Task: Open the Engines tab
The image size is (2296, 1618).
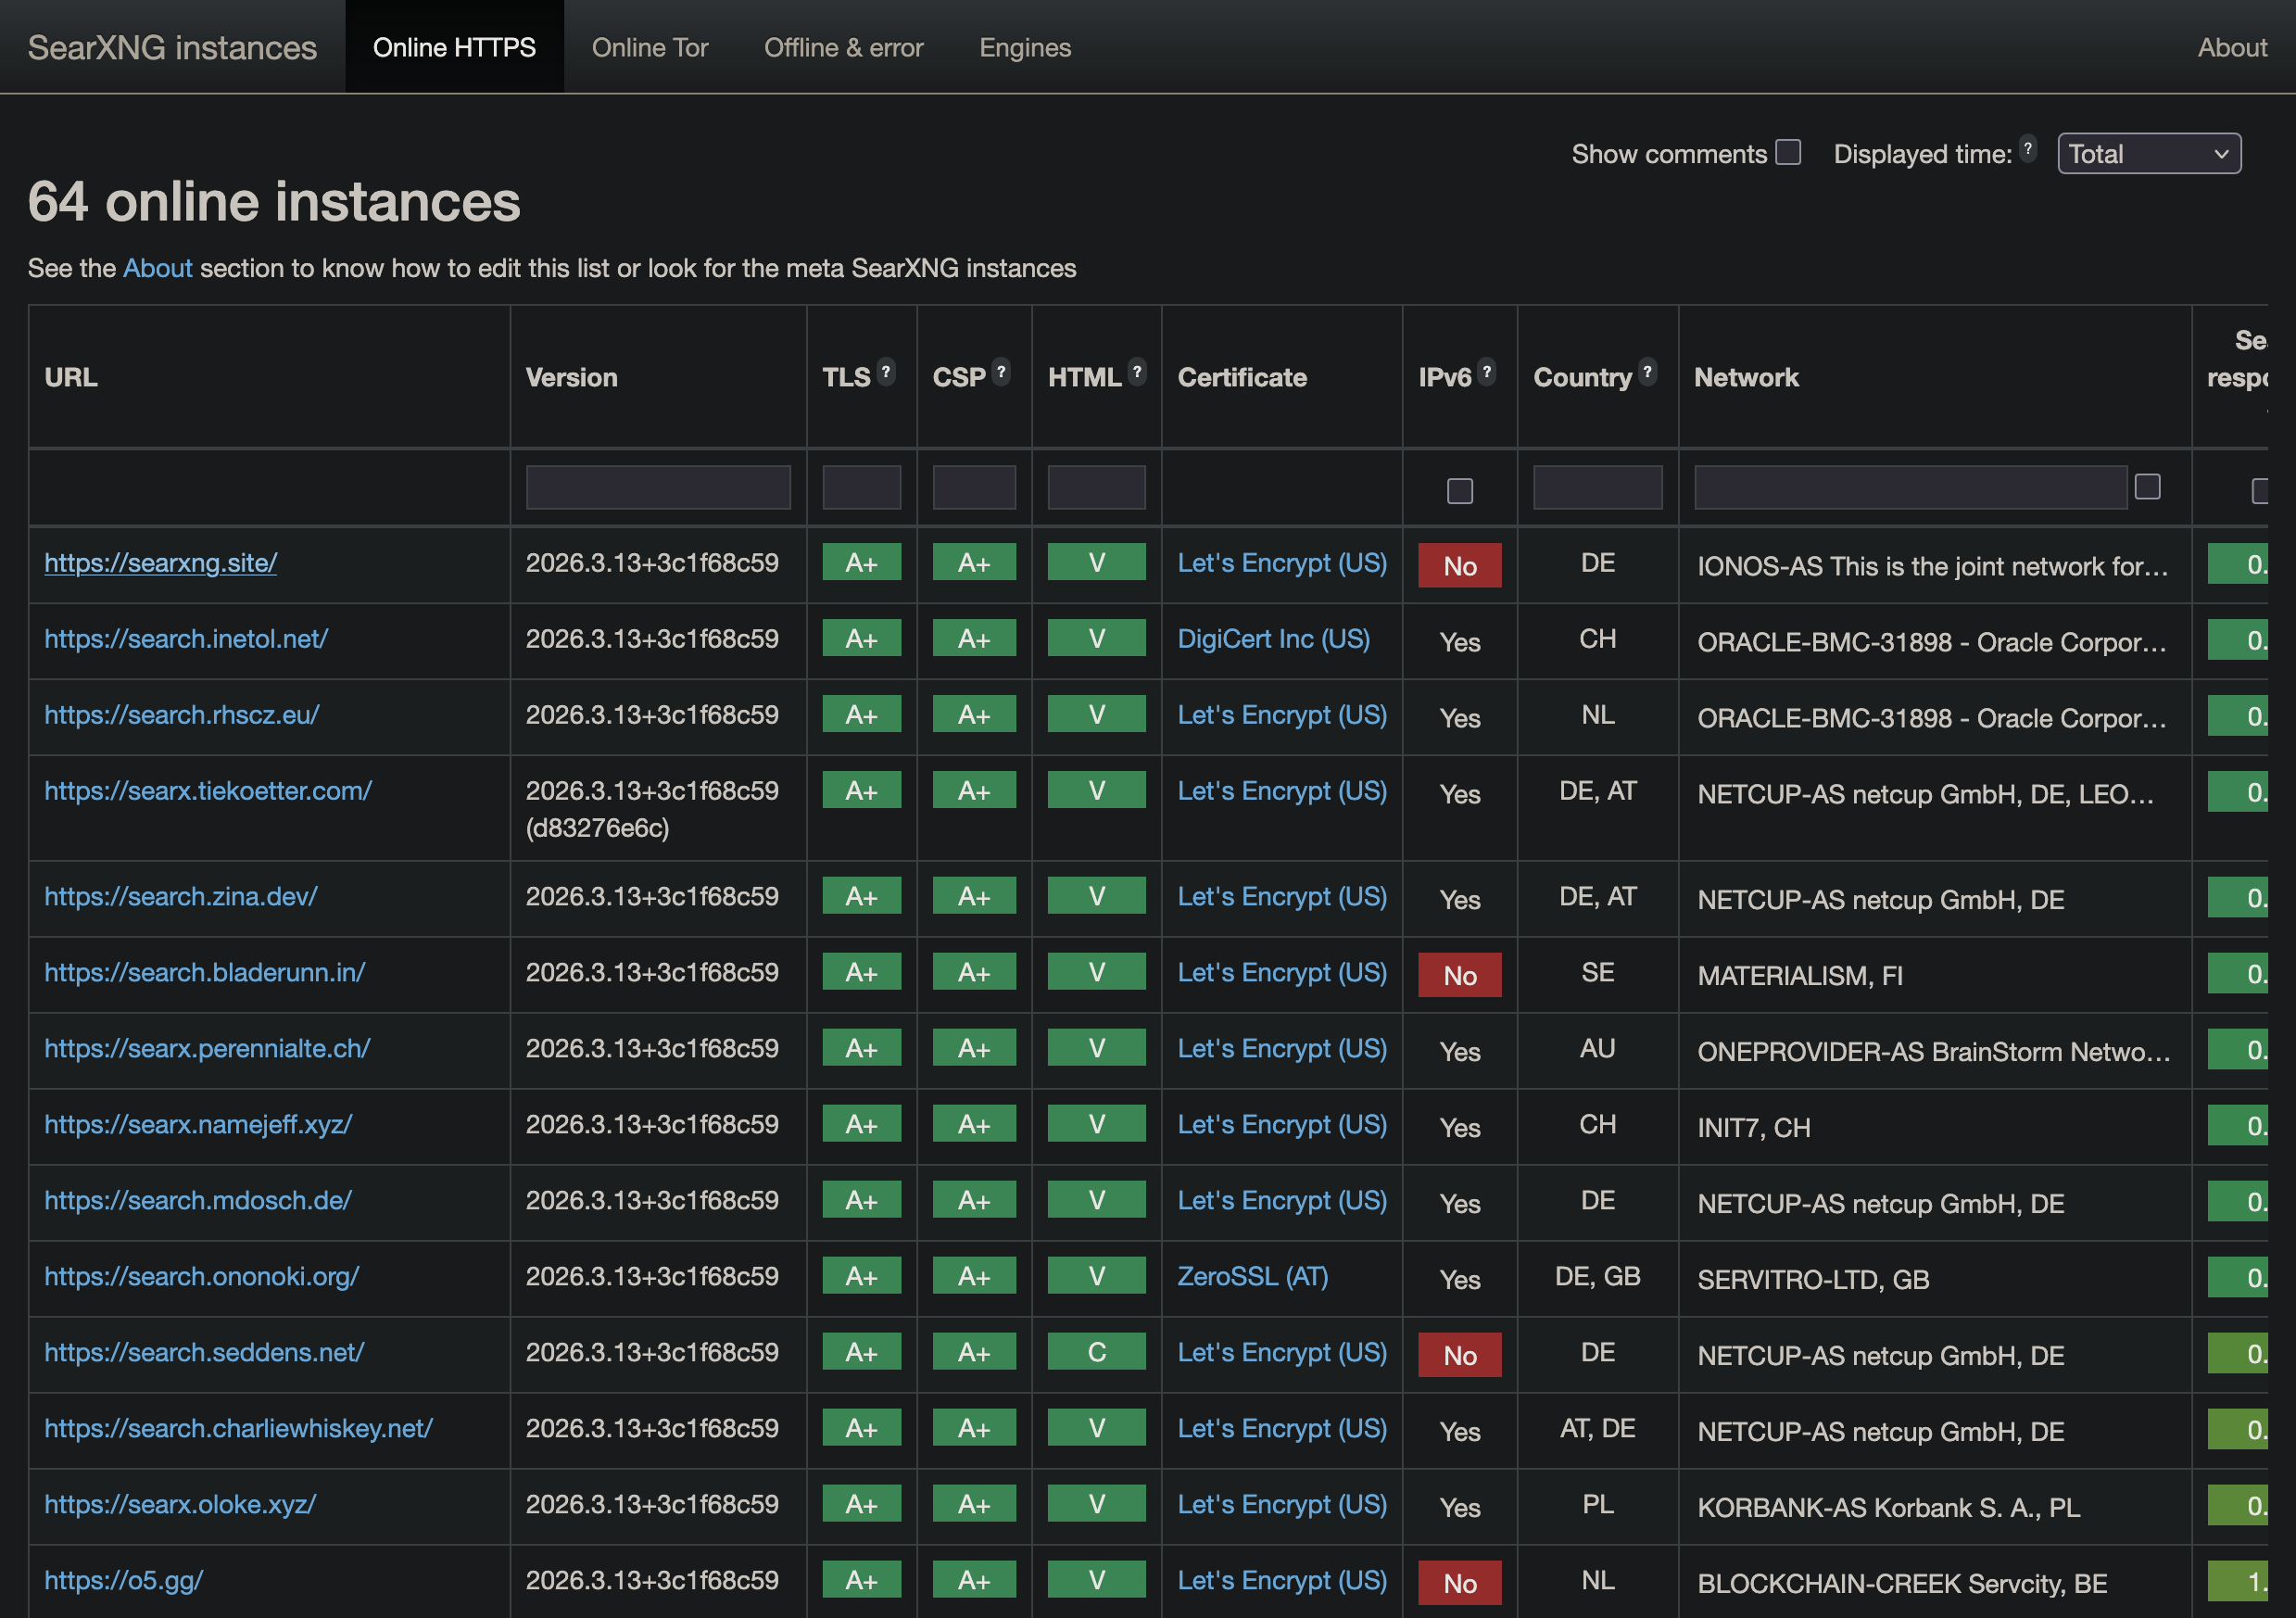Action: tap(1025, 47)
